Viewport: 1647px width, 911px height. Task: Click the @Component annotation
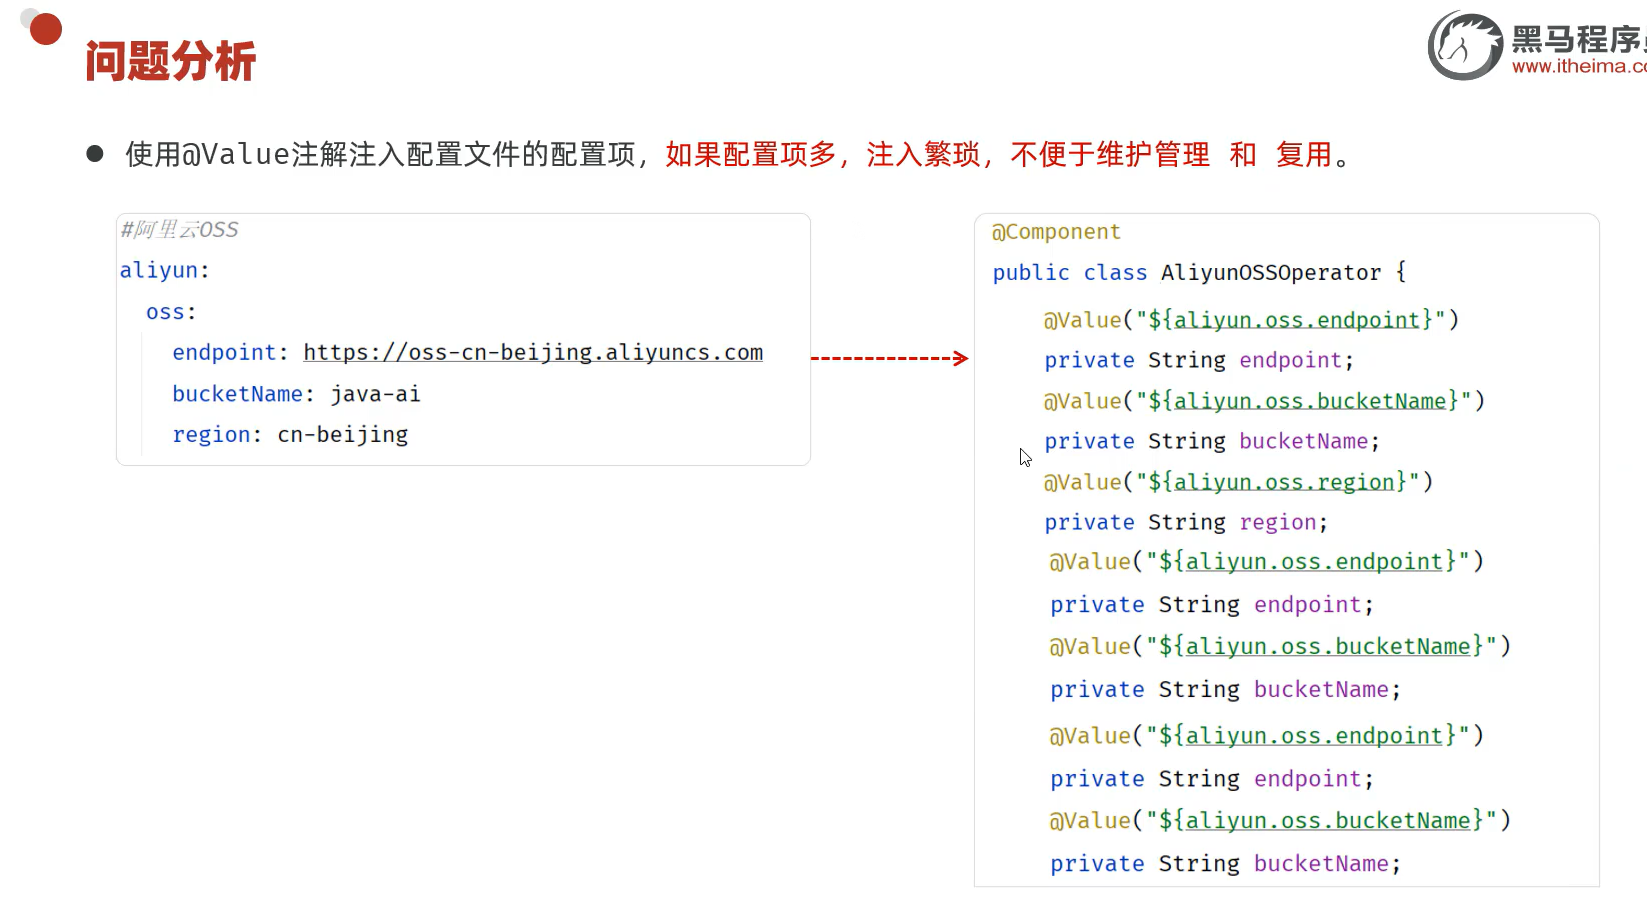click(1056, 232)
